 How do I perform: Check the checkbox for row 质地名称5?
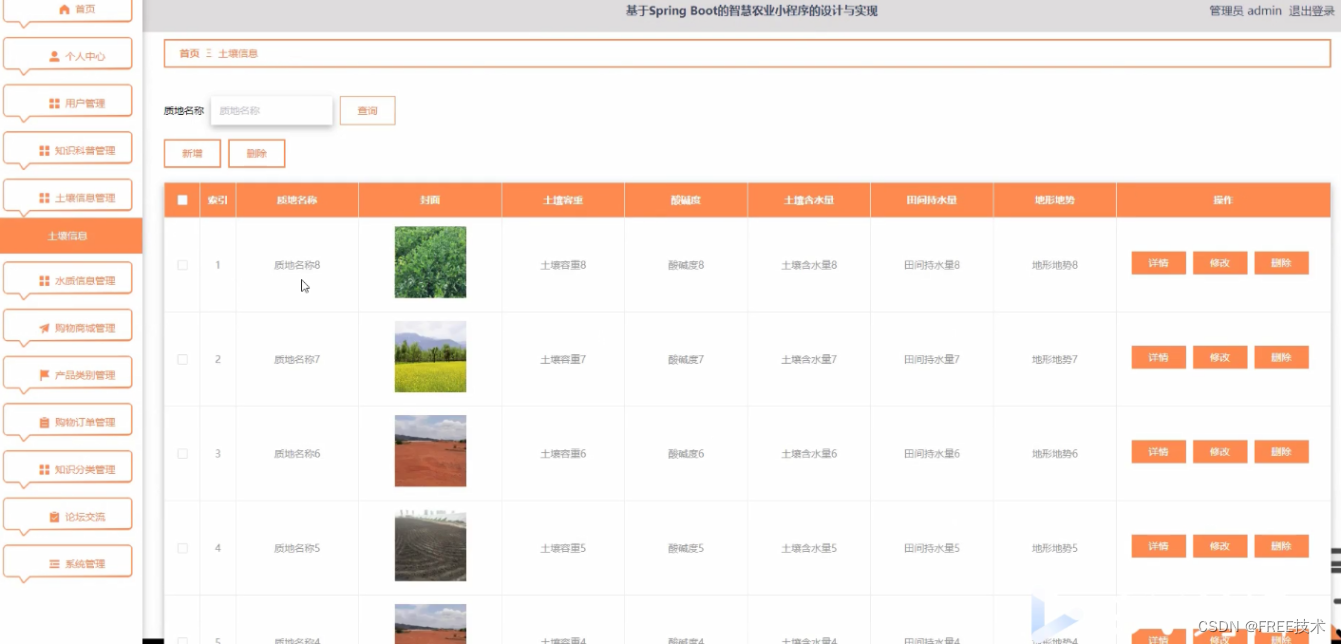(182, 548)
